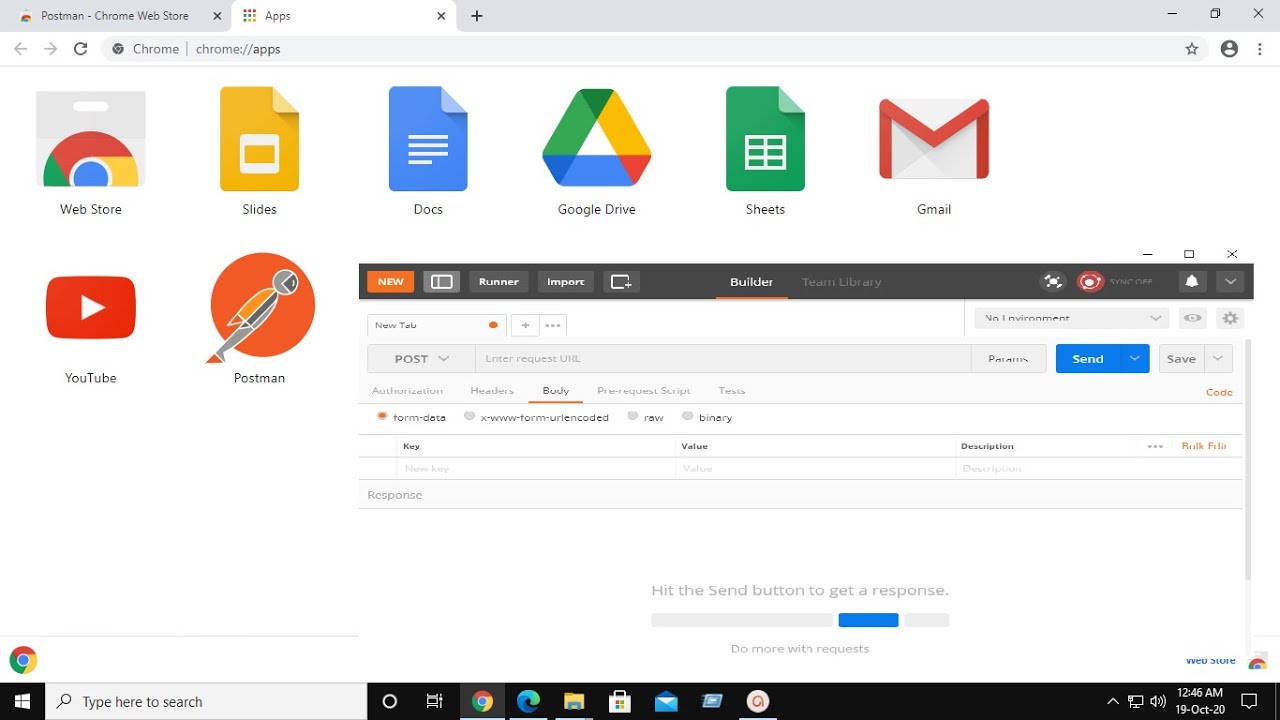
Task: Launch the Slides app
Action: 259,140
